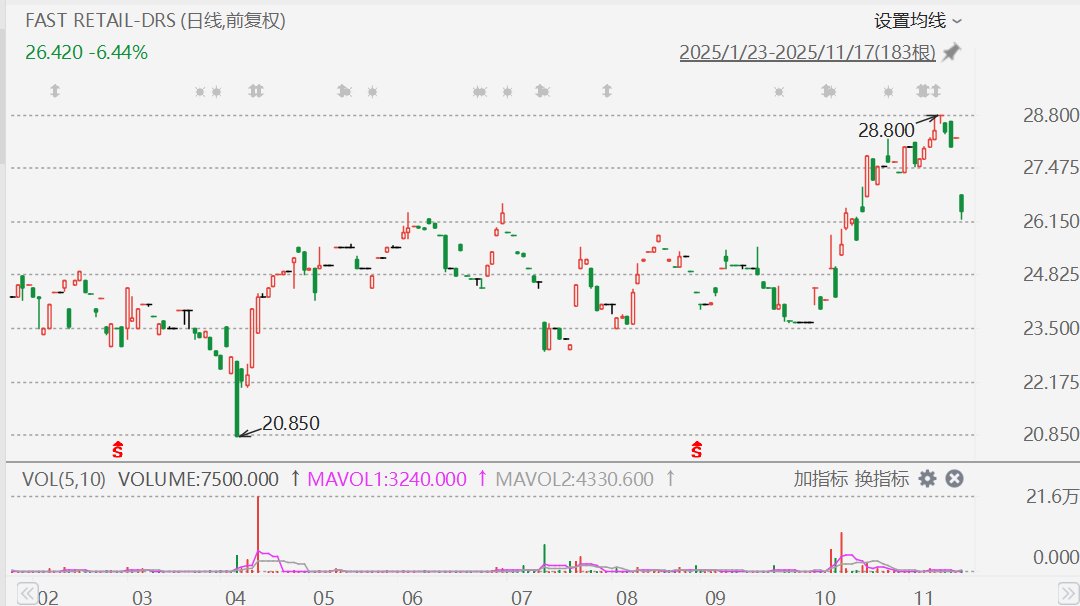Click the FAST RETAIL-DRS (日线,前复权) chart title
The image size is (1080, 606).
coord(155,21)
